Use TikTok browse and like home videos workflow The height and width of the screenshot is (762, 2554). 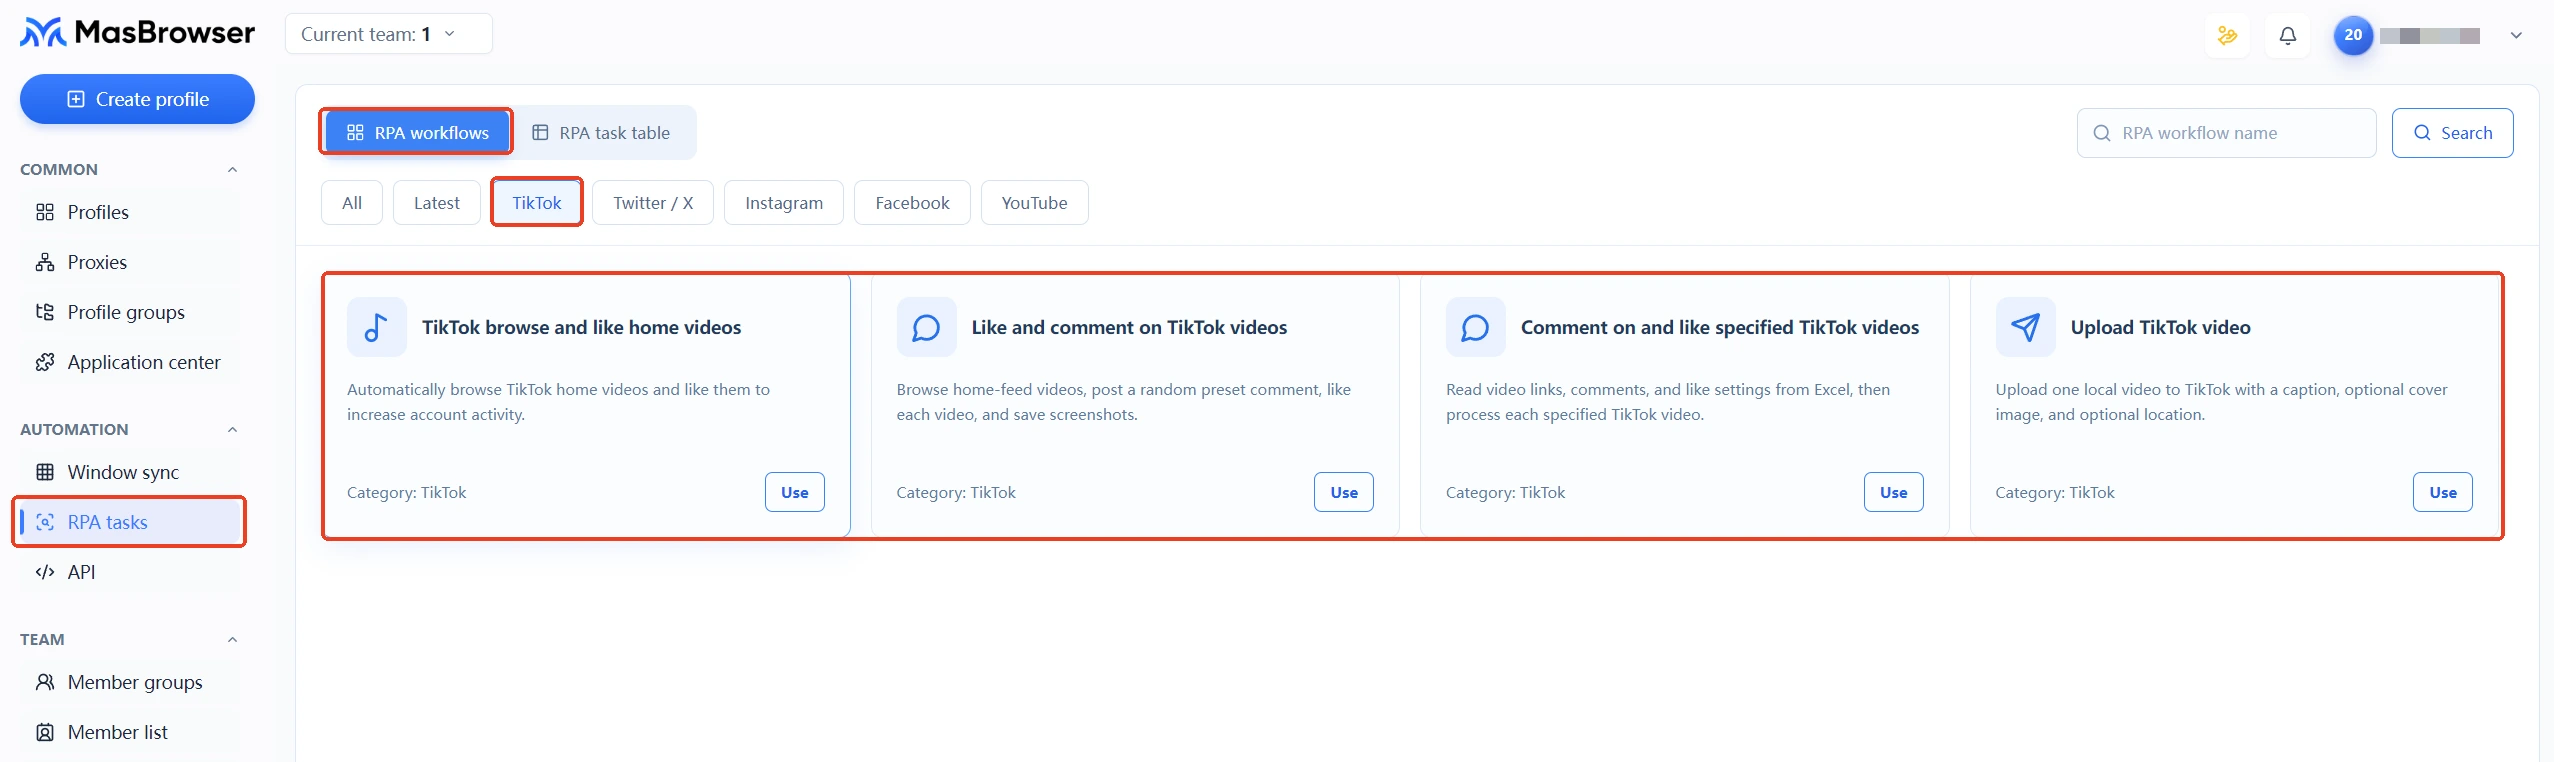point(795,492)
